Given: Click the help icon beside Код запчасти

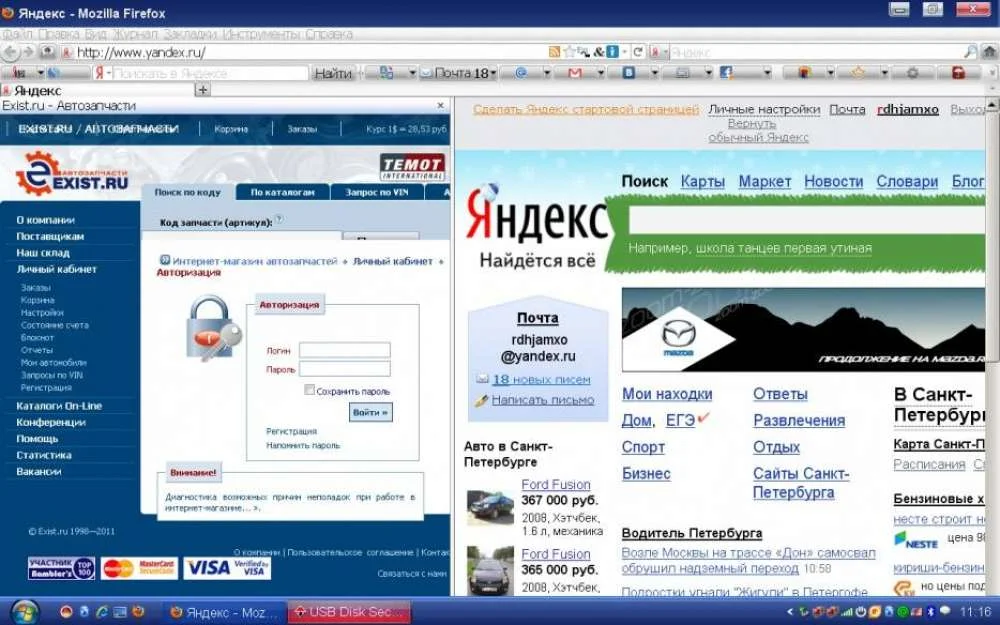Looking at the screenshot, I should [279, 220].
